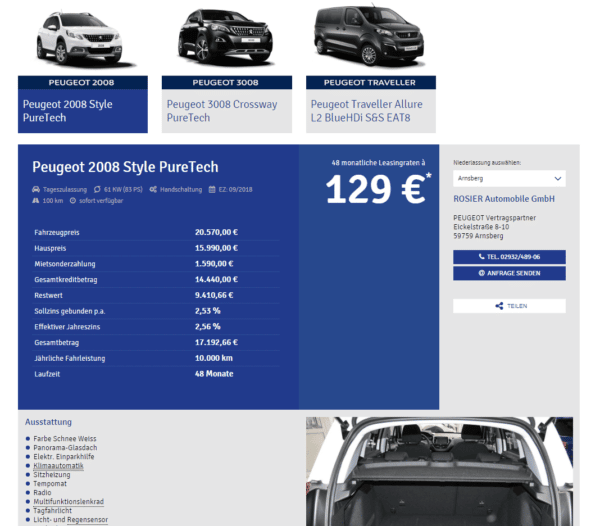Click the Peugeot 2008 Style PureTech main heading
Viewport: 600px width, 526px height.
[125, 167]
